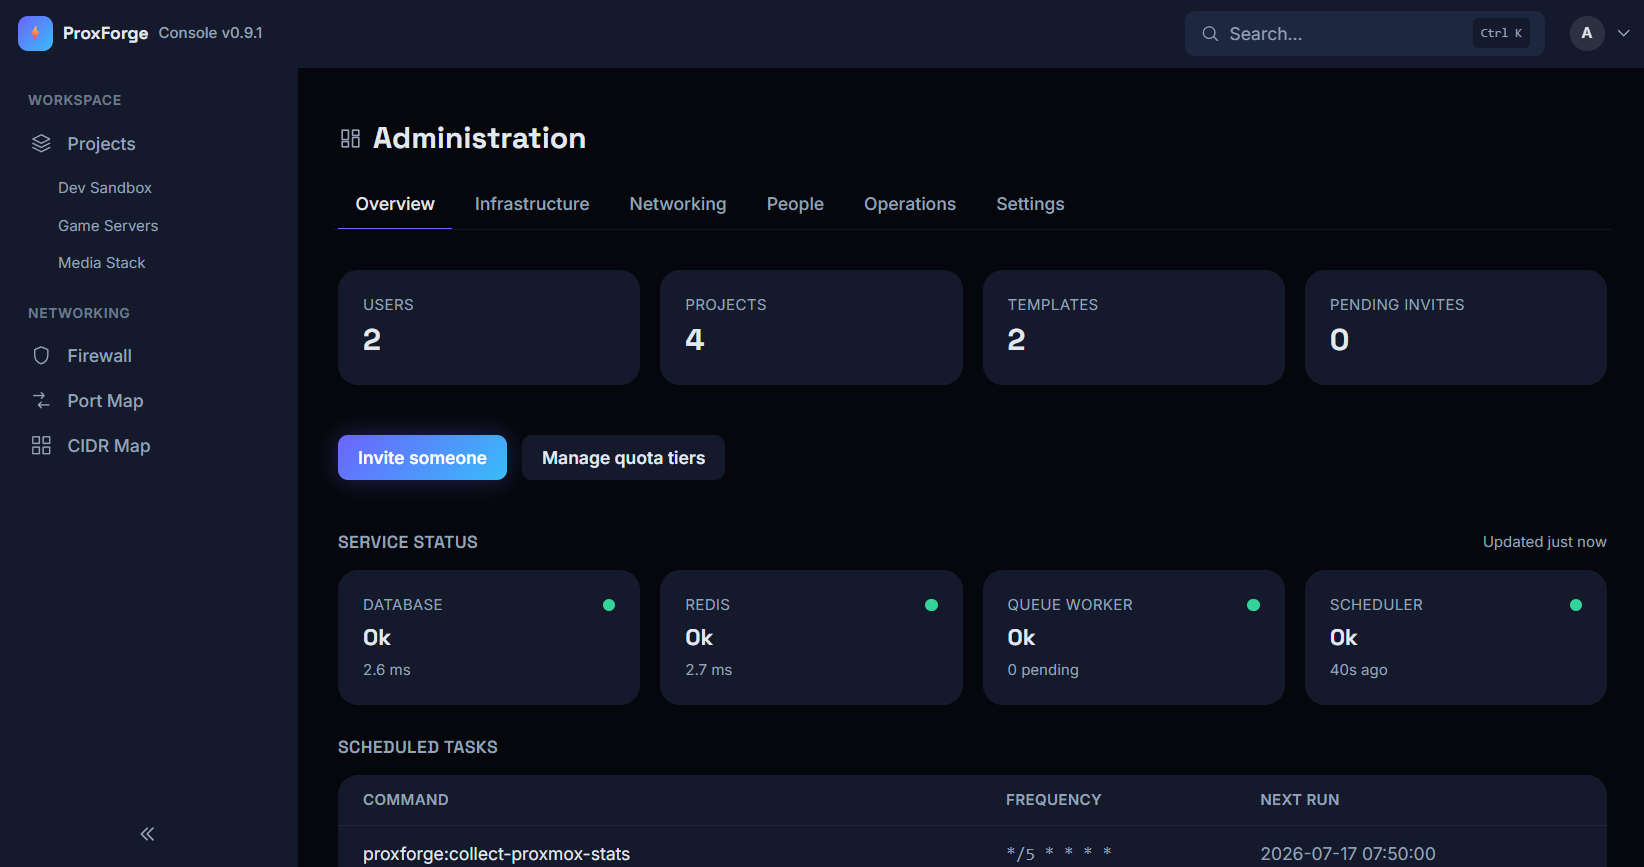Click the ProxForge brand name

click(x=105, y=33)
